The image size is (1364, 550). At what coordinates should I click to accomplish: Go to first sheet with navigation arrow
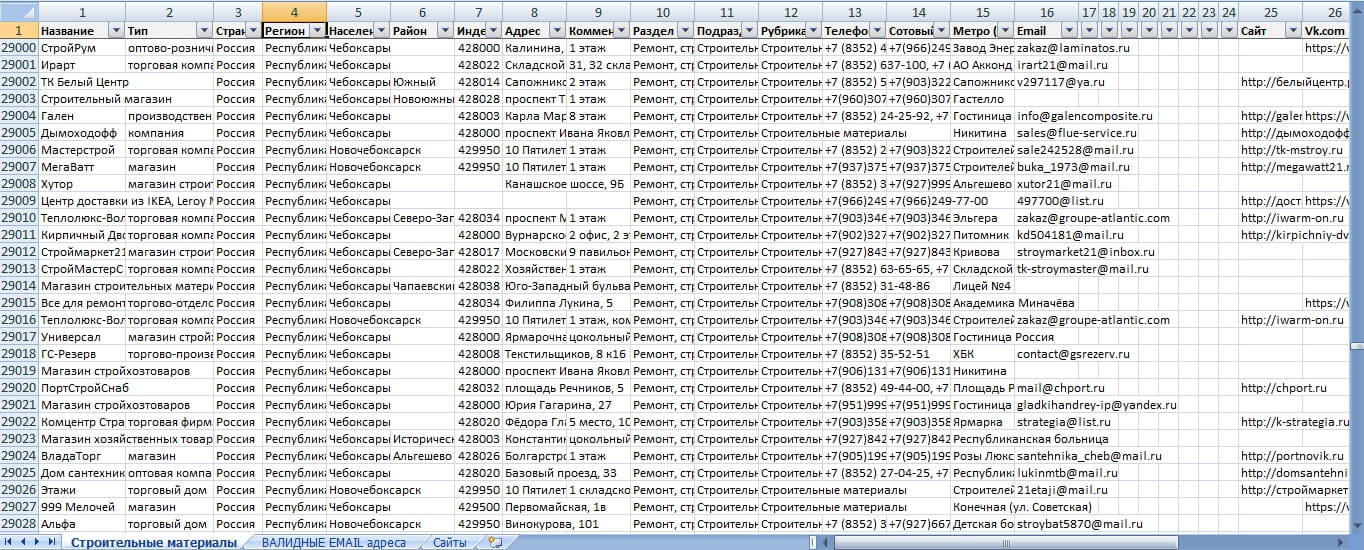coord(9,541)
